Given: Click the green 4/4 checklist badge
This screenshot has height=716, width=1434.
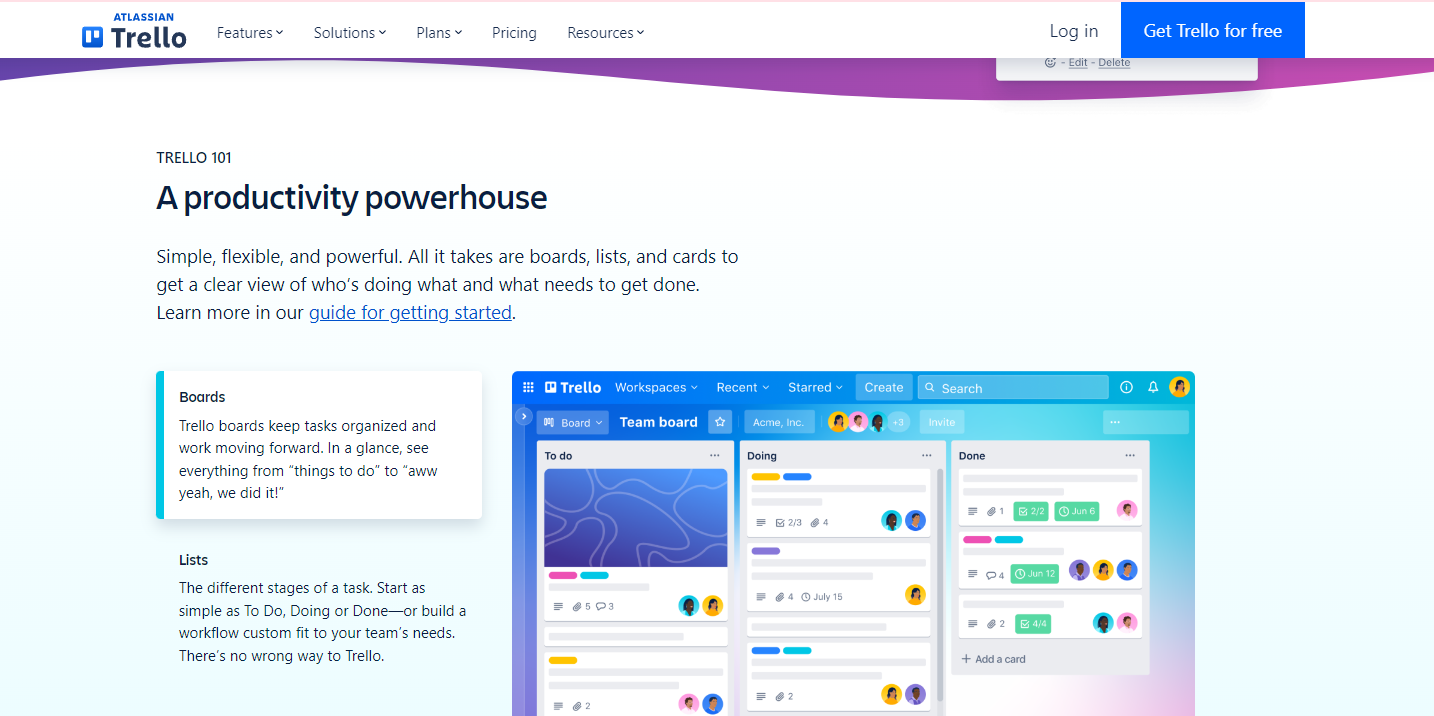Looking at the screenshot, I should [x=1033, y=624].
